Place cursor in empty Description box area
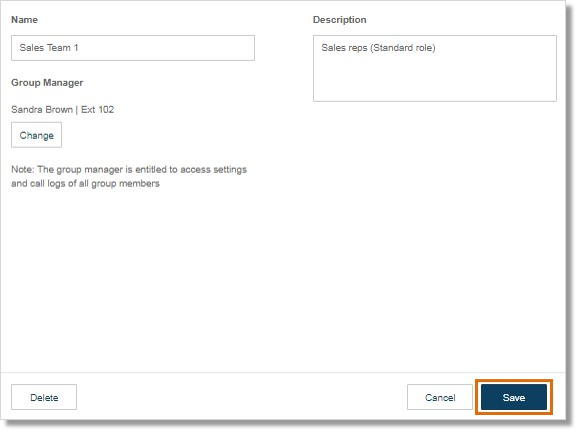578x432 pixels. click(x=435, y=79)
